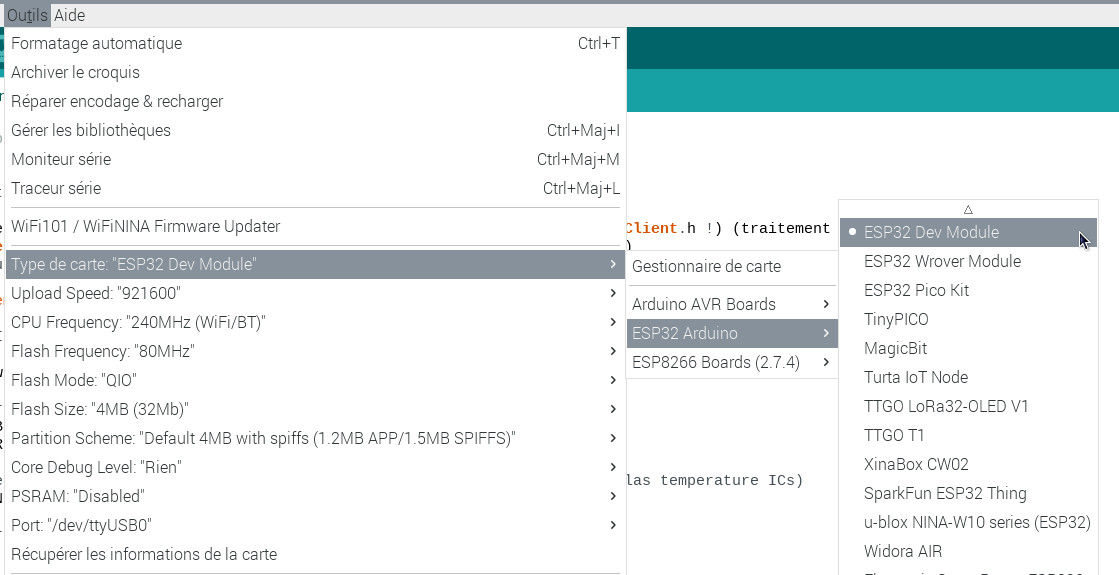
Task: Choose ESP32 Wrover Module board
Action: [x=941, y=261]
